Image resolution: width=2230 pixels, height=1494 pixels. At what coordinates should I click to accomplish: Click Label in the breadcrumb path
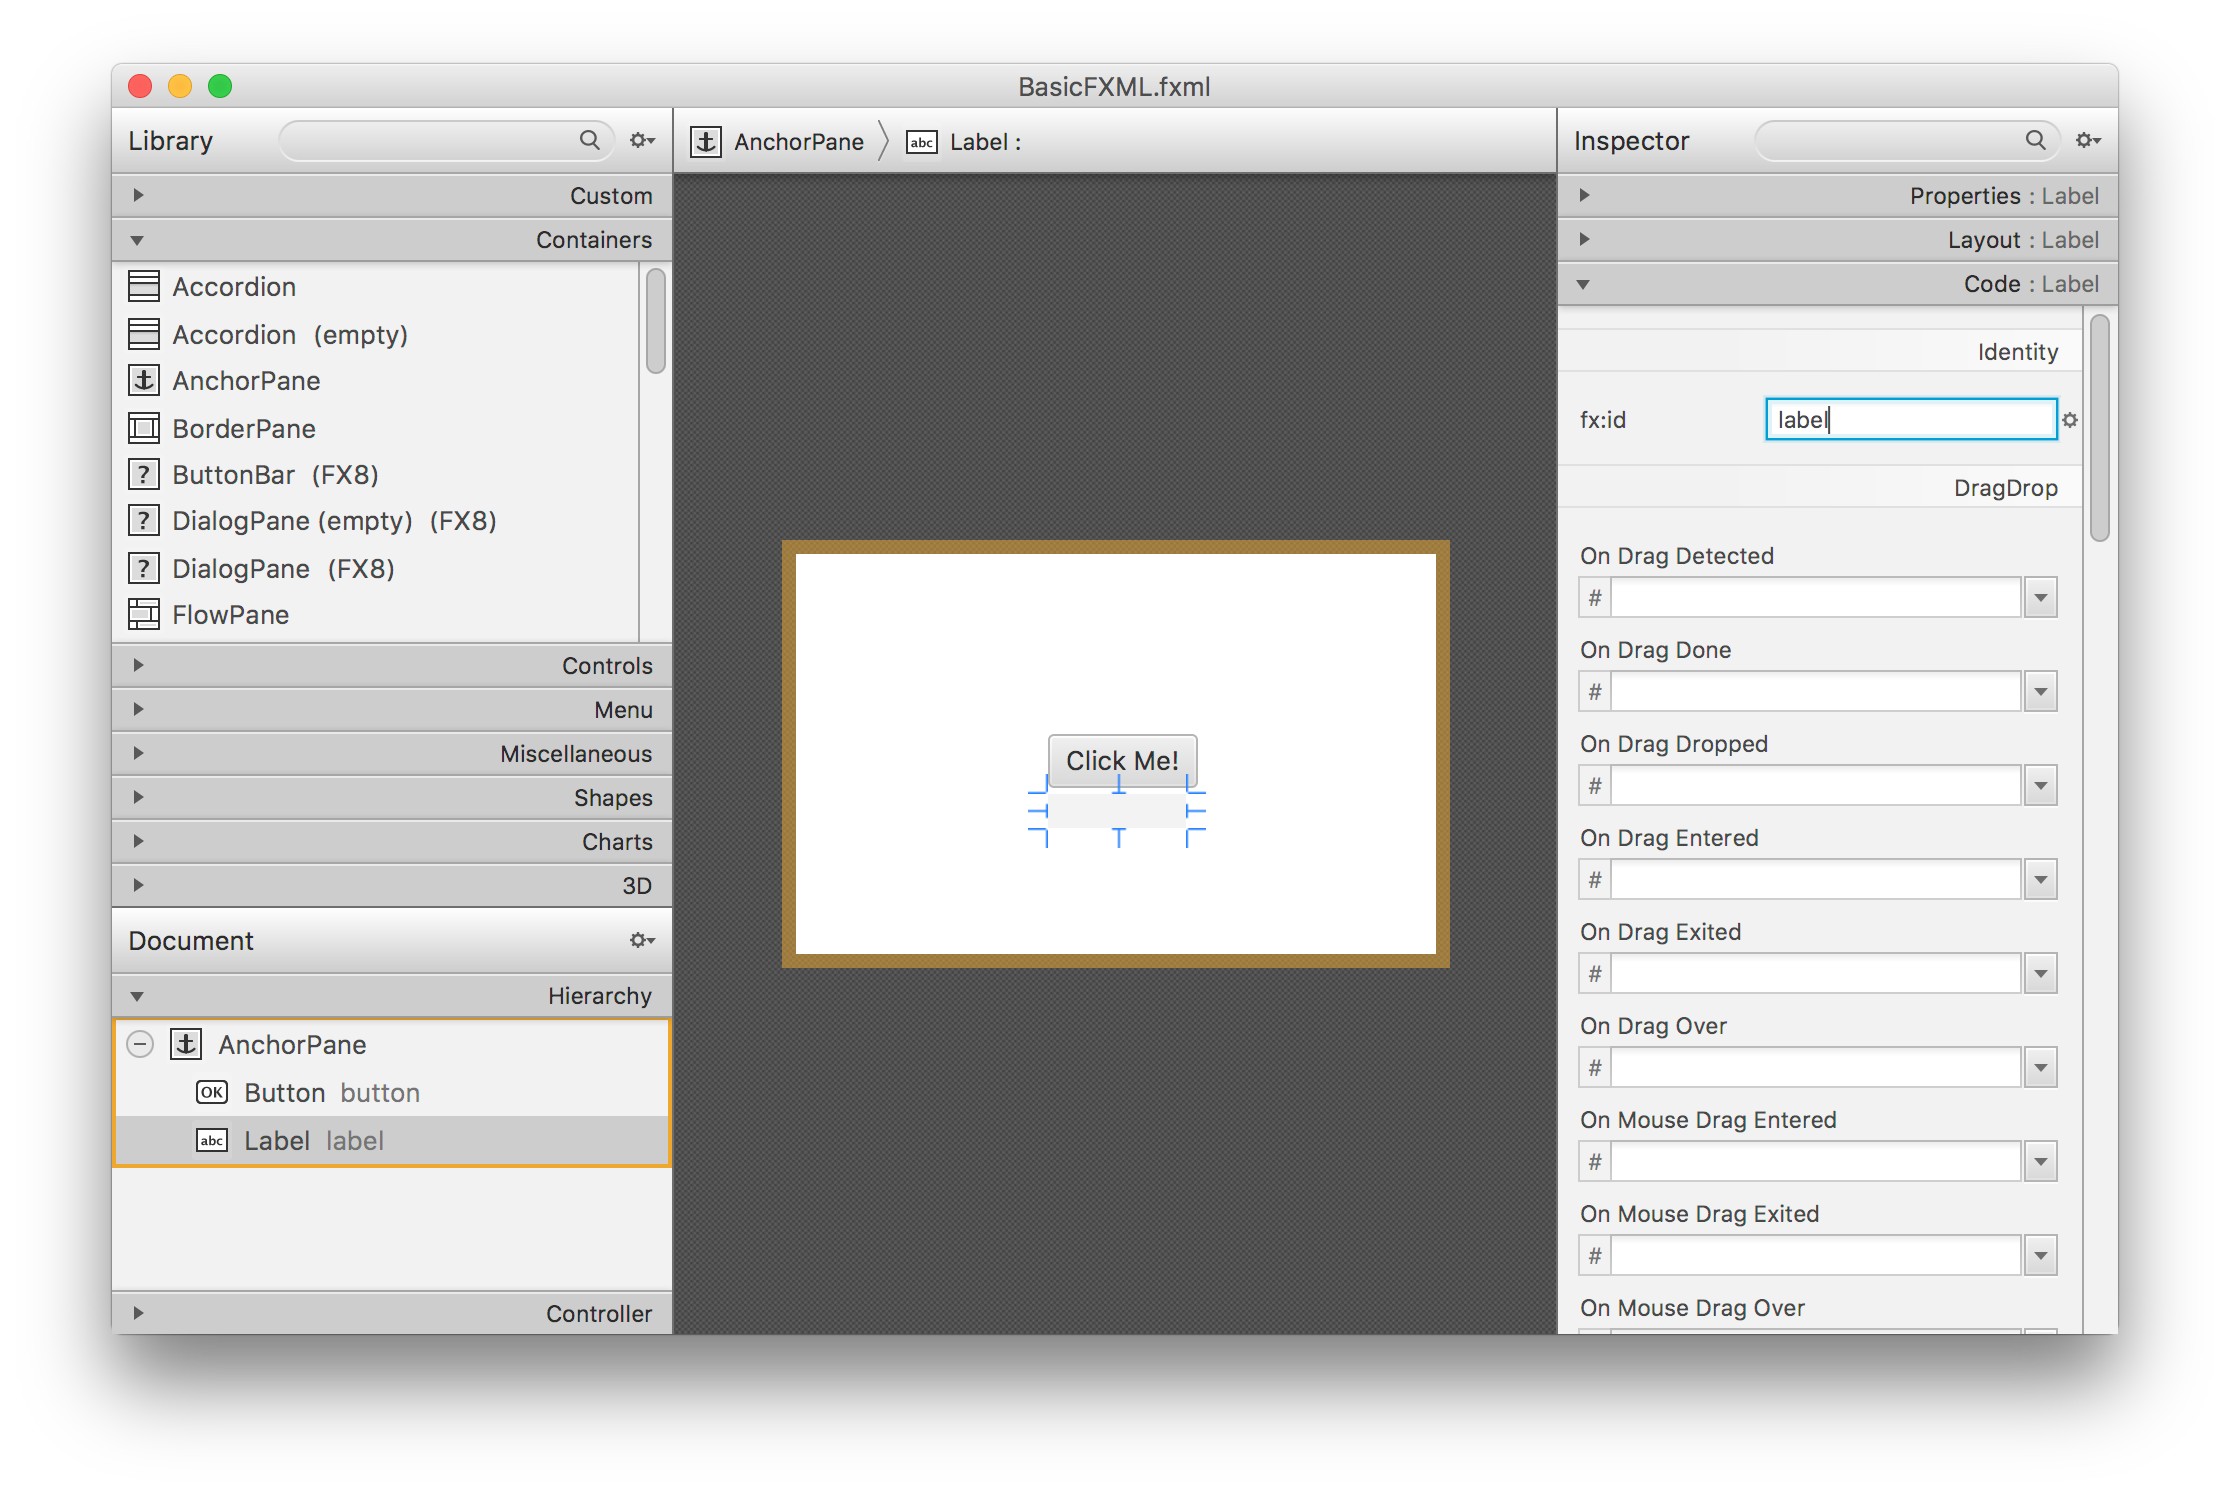978,142
